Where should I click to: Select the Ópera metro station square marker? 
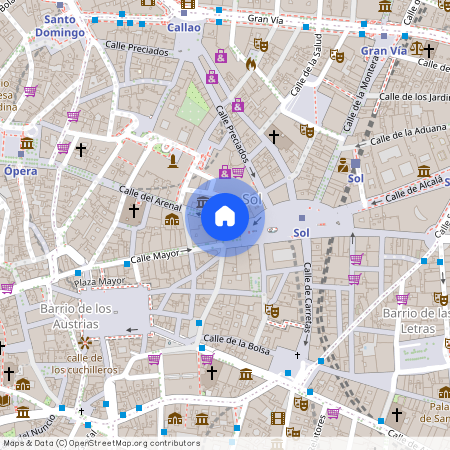click(x=21, y=154)
